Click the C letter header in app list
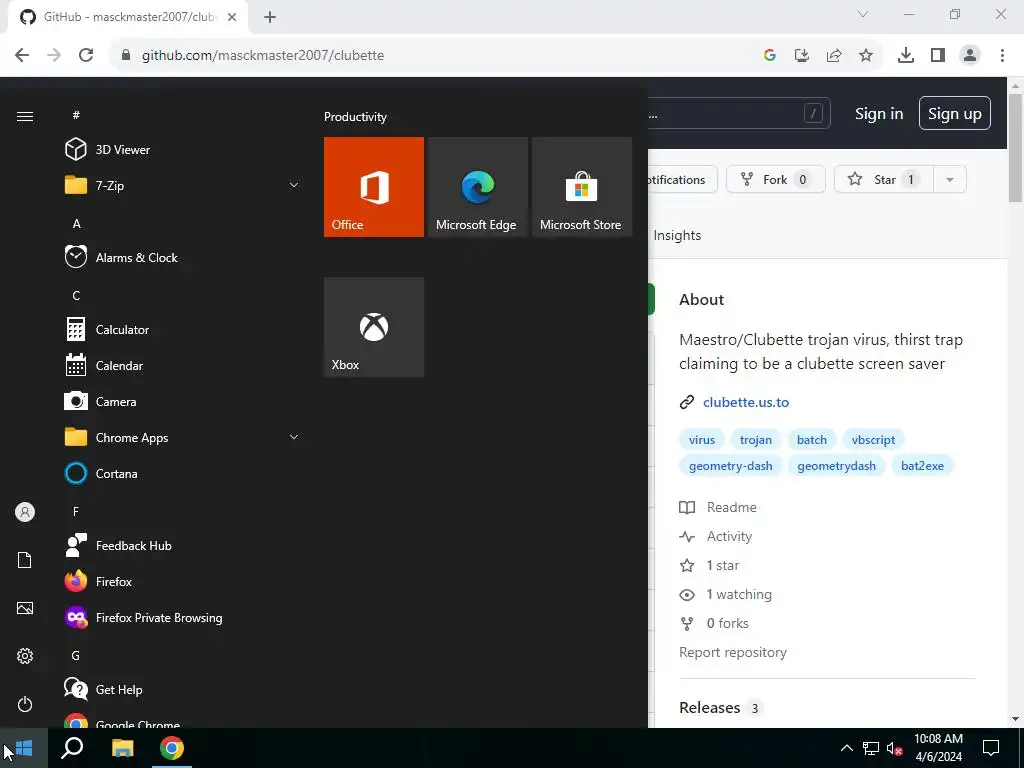 click(x=76, y=295)
